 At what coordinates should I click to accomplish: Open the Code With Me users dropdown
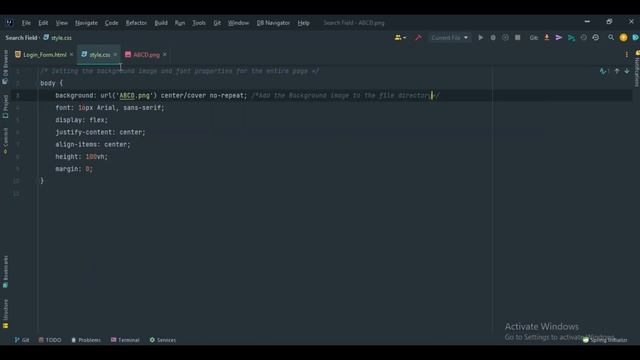coord(400,38)
